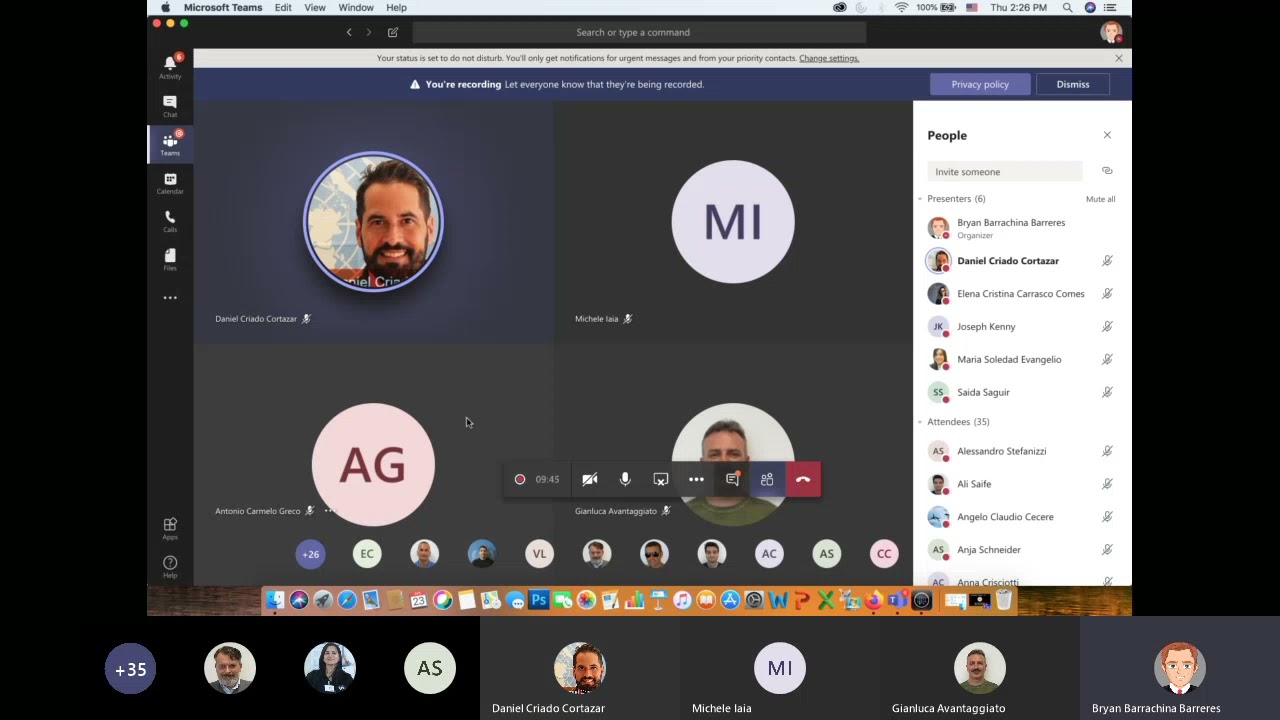Open the Trash in the Dock
Viewport: 1280px width, 720px height.
pos(1003,600)
